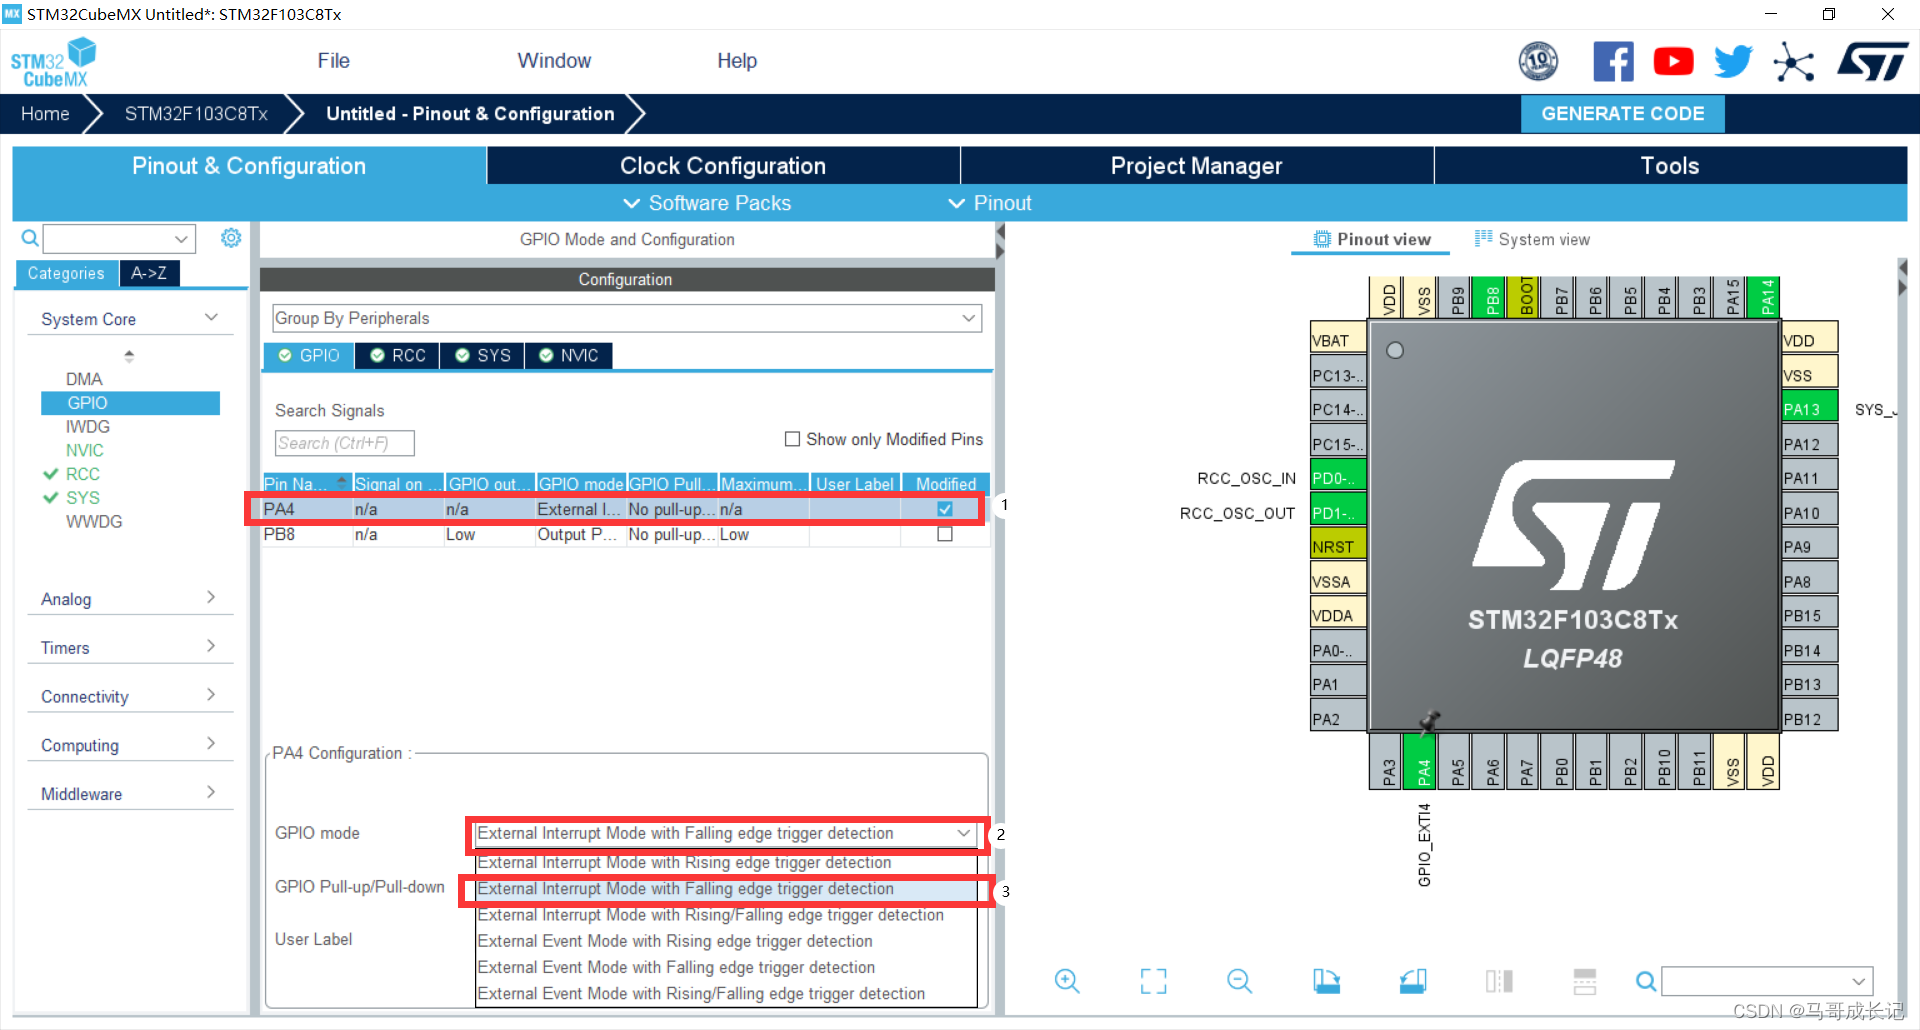Select DMA in System Core list
The image size is (1920, 1030).
click(x=84, y=379)
